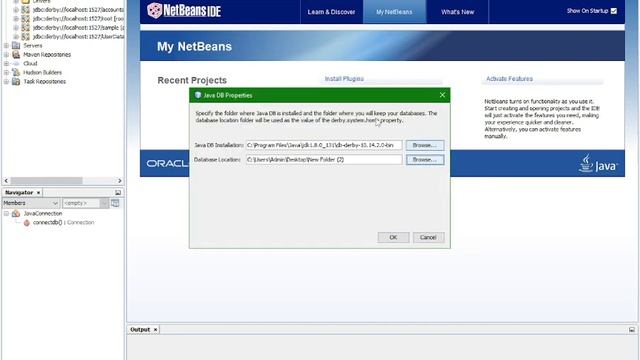640x360 pixels.
Task: Click the Java DB Properties title icon
Action: tap(198, 95)
